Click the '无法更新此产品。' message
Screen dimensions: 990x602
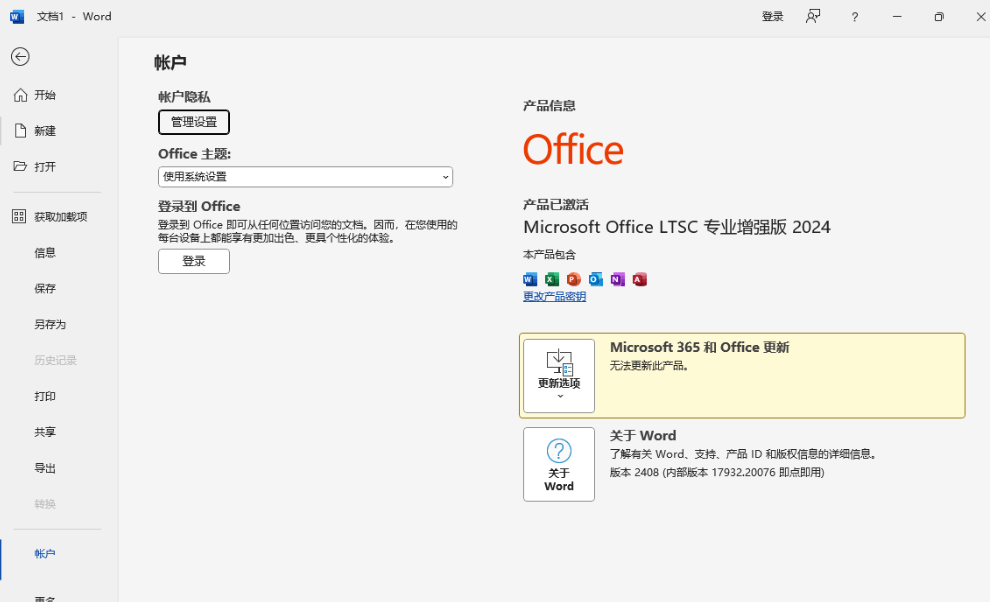click(649, 366)
